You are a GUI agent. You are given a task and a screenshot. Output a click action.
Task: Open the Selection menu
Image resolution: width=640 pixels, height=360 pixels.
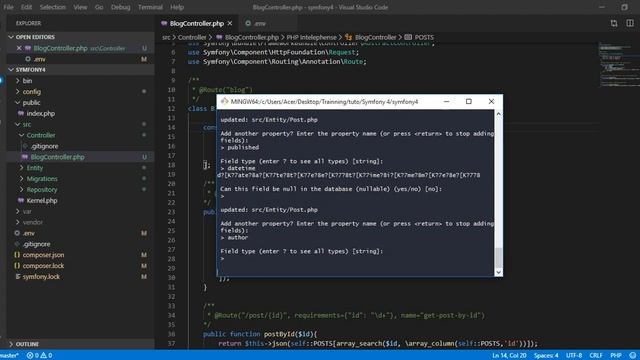pyautogui.click(x=53, y=7)
